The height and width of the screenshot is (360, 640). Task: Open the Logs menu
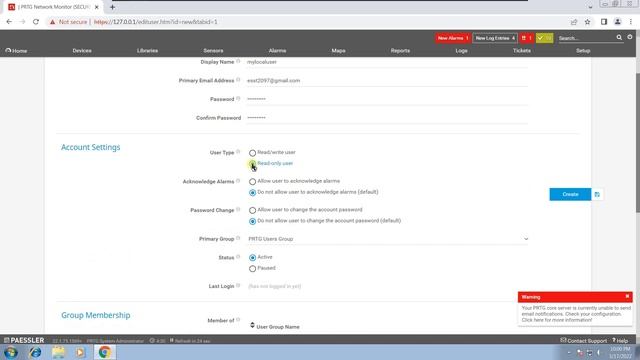pyautogui.click(x=461, y=51)
